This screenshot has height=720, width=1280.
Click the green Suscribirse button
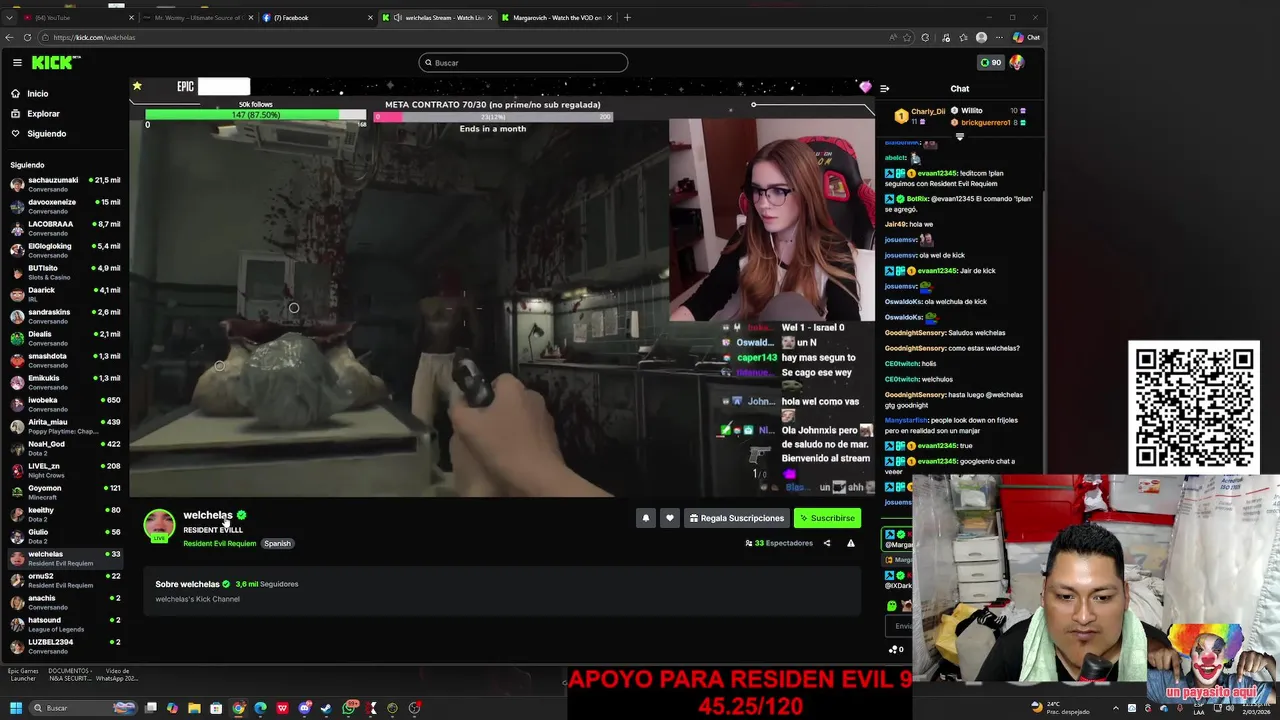pos(827,518)
